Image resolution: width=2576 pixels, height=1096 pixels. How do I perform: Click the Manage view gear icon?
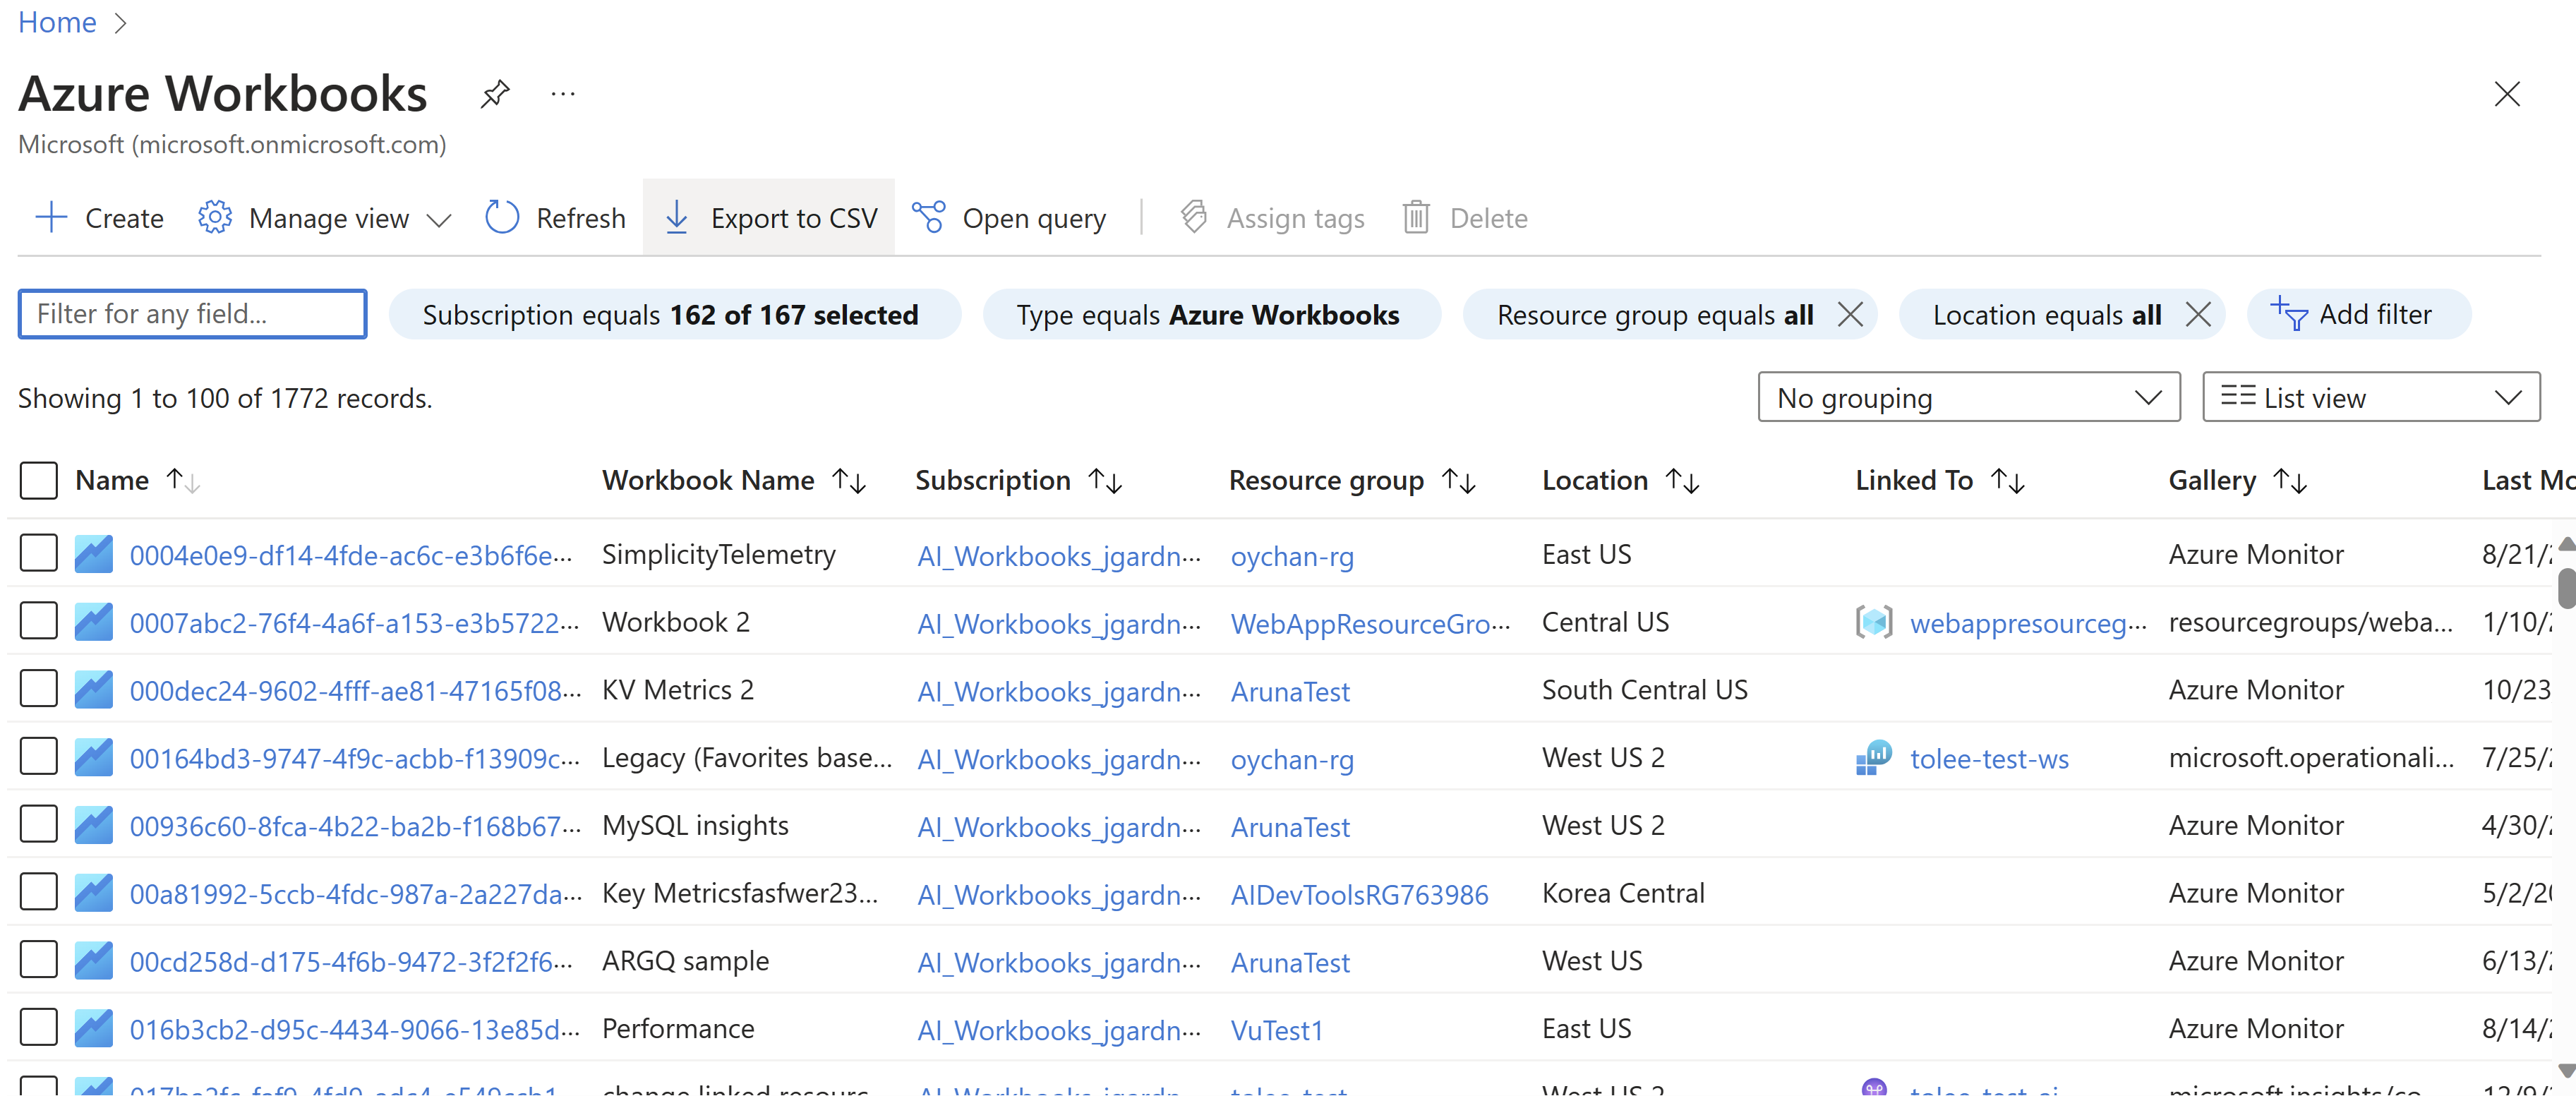[214, 217]
